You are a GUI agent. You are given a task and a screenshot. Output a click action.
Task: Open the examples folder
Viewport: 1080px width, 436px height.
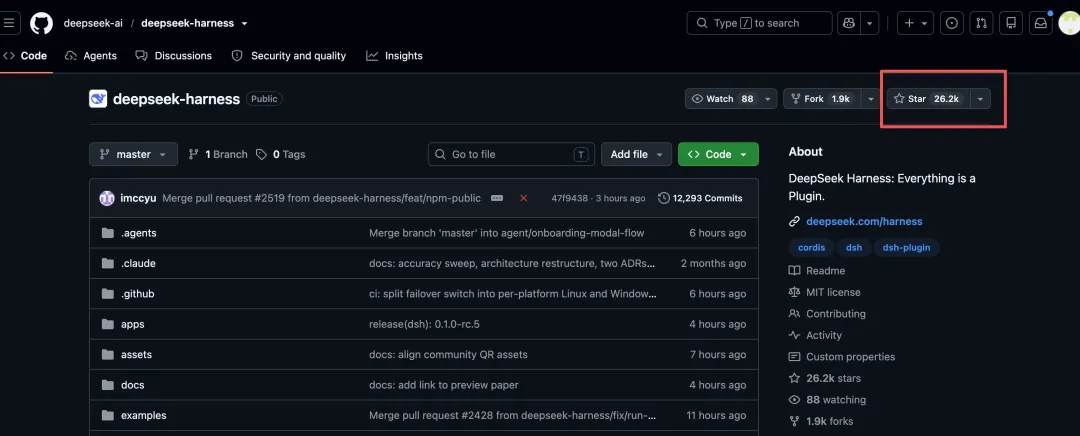pos(143,415)
